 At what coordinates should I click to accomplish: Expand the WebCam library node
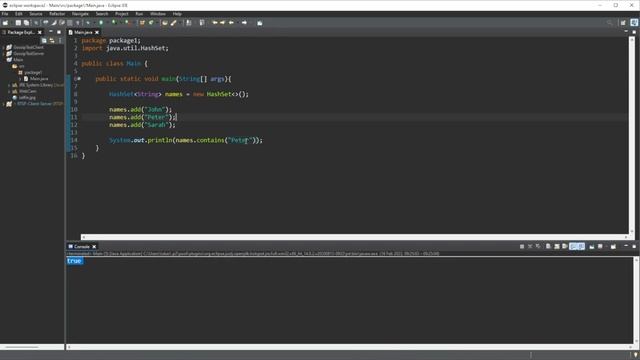pyautogui.click(x=9, y=91)
